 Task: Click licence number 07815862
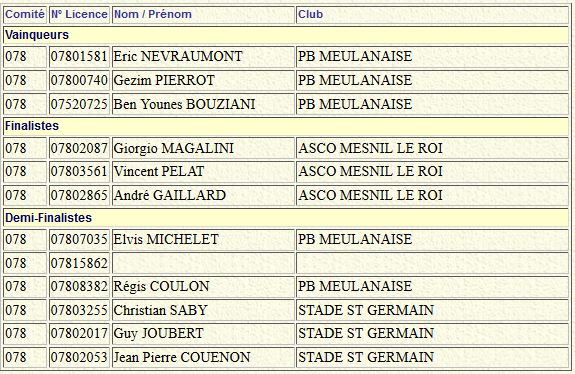point(79,263)
